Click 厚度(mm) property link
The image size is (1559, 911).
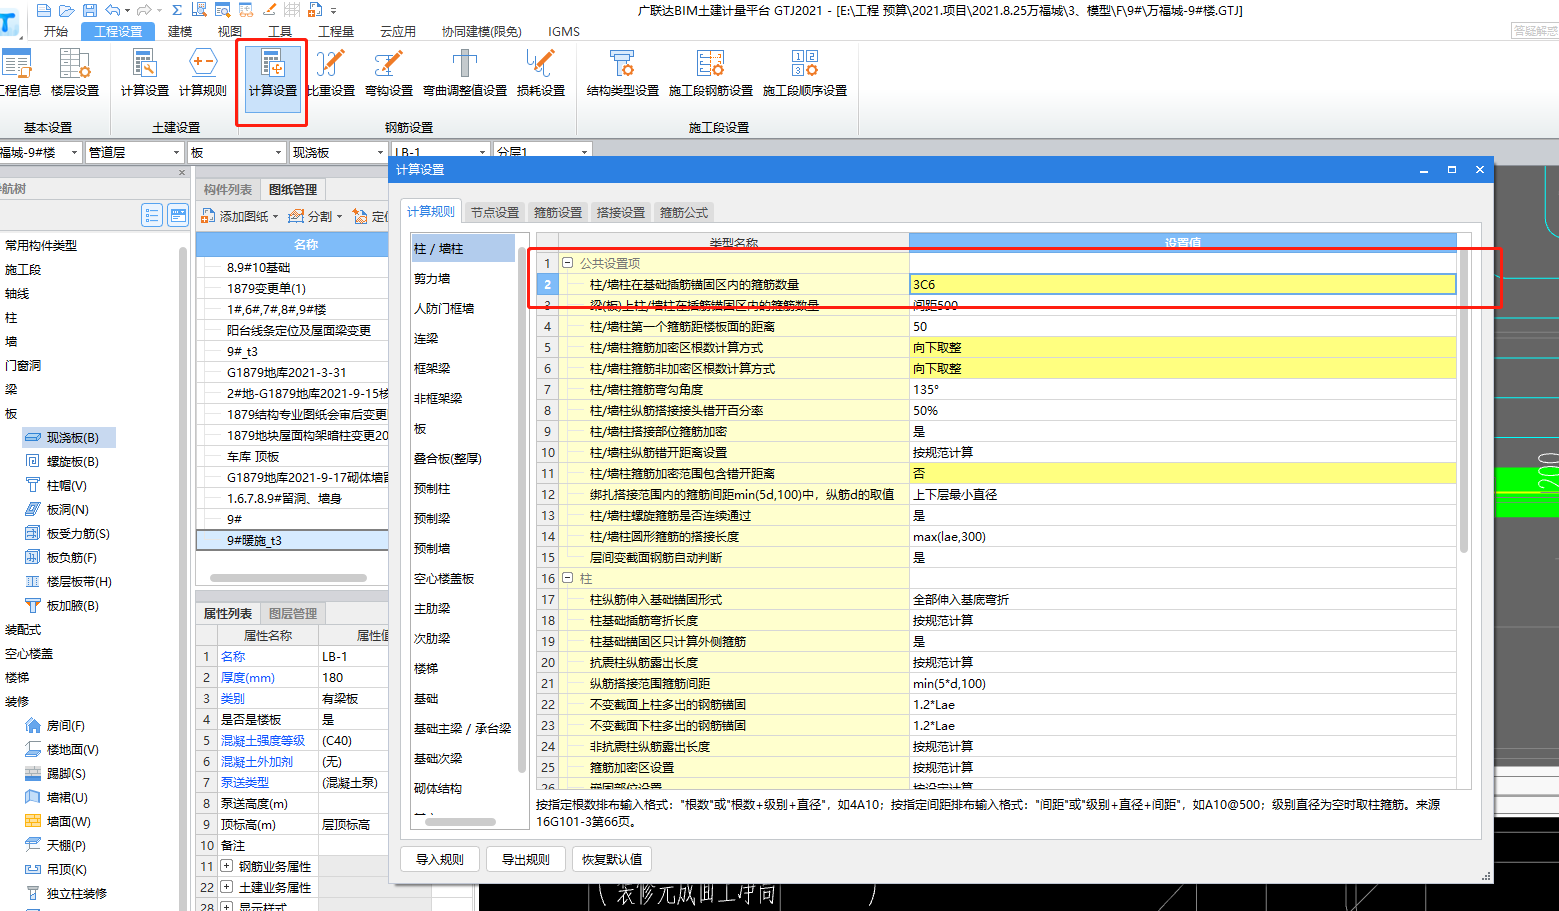(248, 677)
